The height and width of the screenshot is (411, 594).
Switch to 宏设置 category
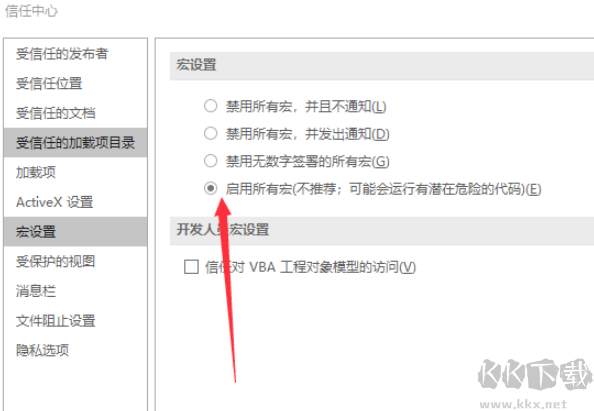(75, 231)
